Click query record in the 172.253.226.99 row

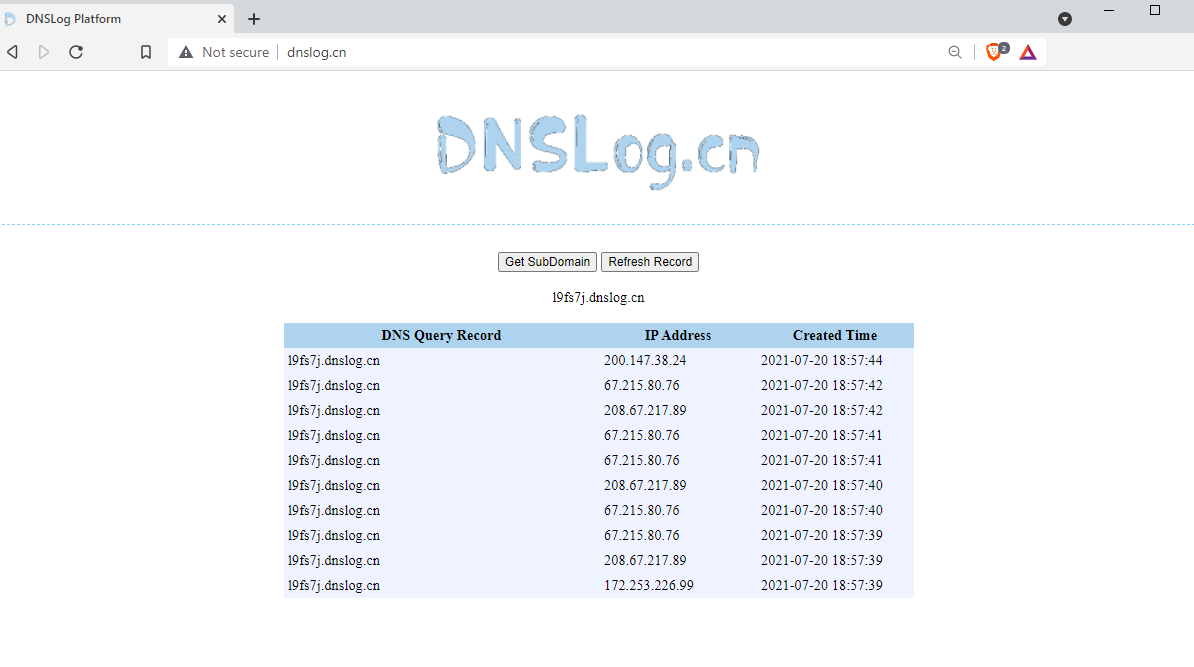(x=334, y=586)
